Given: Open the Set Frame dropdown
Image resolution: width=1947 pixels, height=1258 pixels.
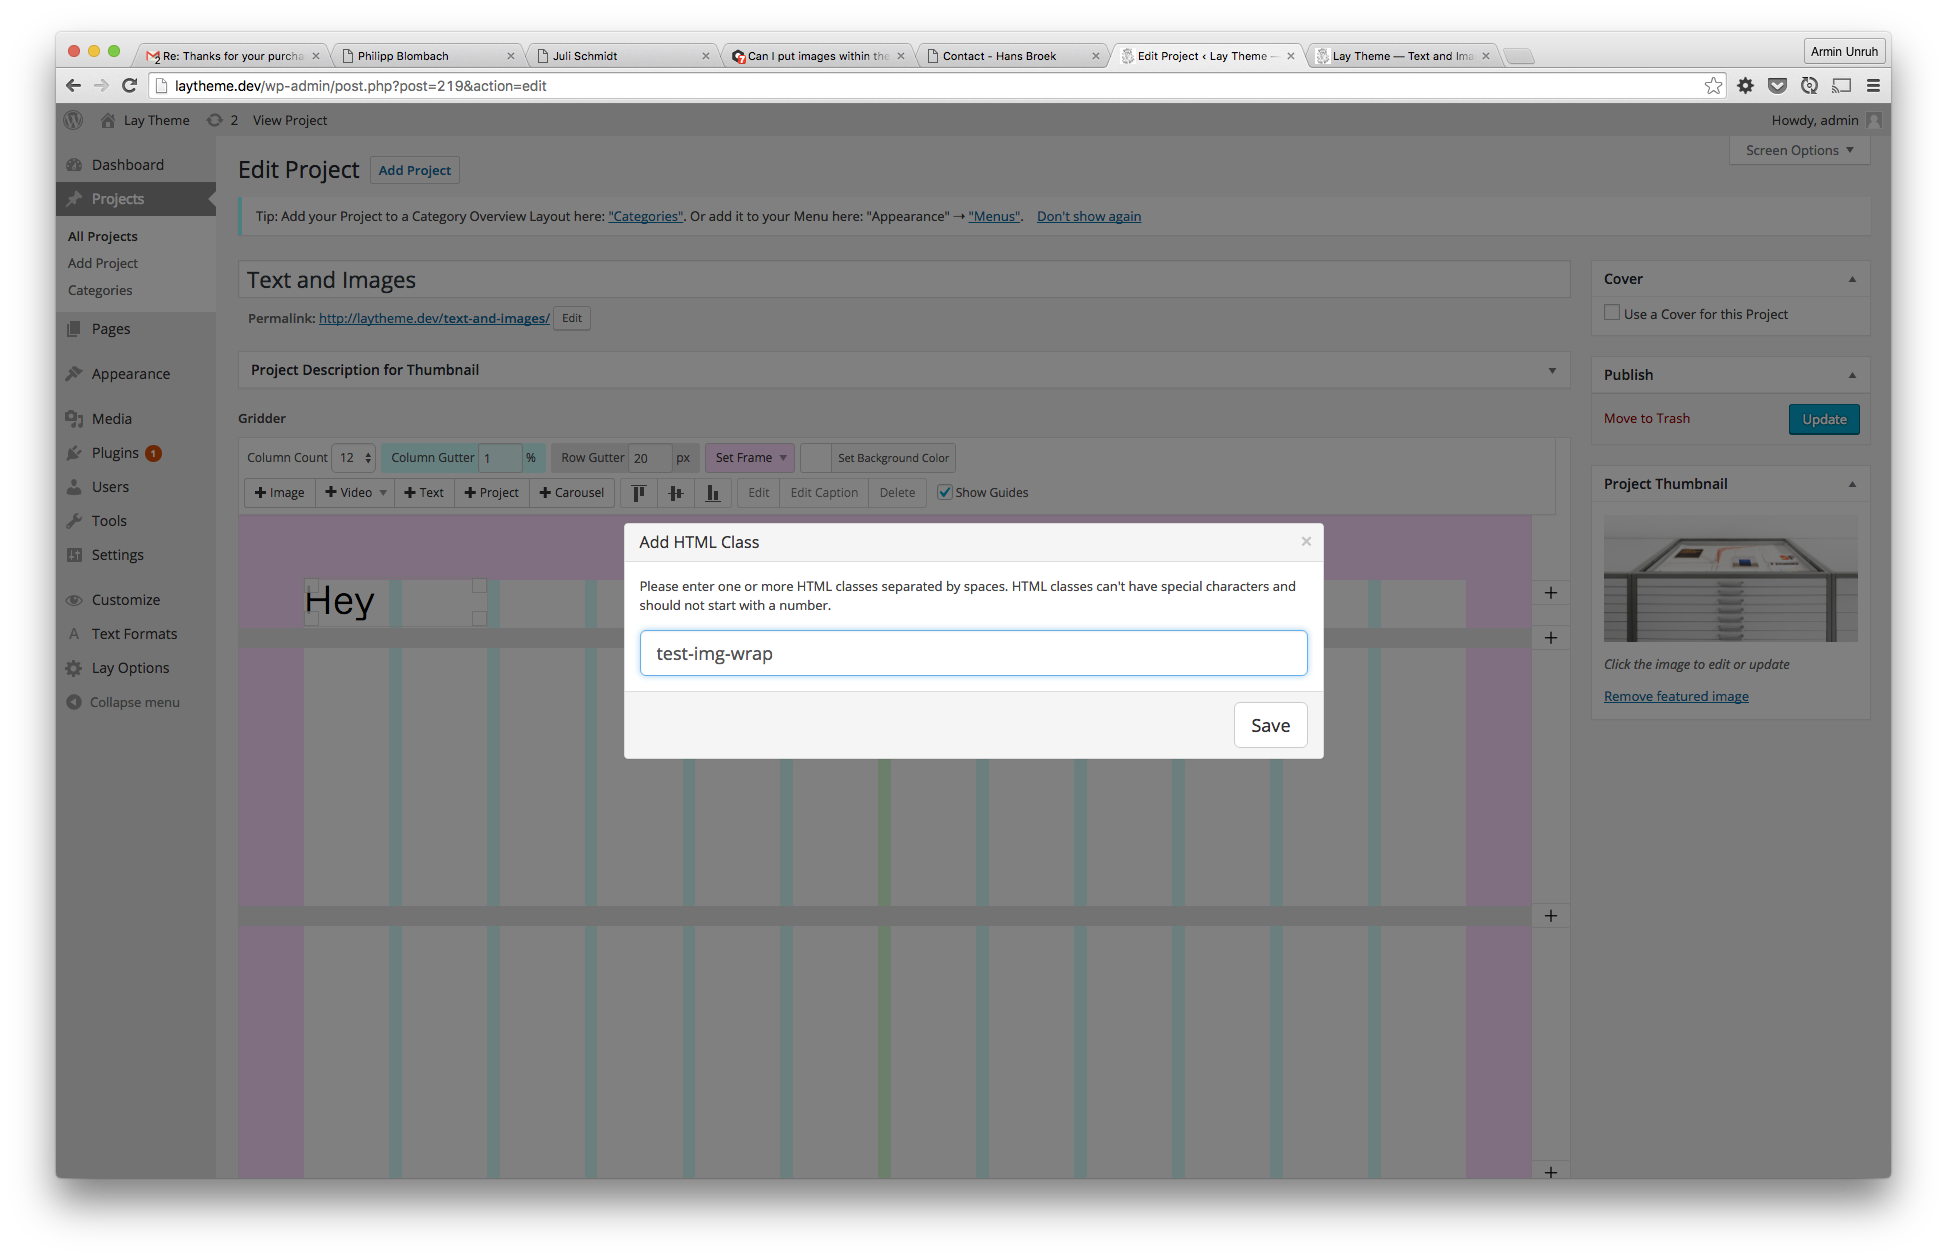Looking at the screenshot, I should pyautogui.click(x=749, y=457).
